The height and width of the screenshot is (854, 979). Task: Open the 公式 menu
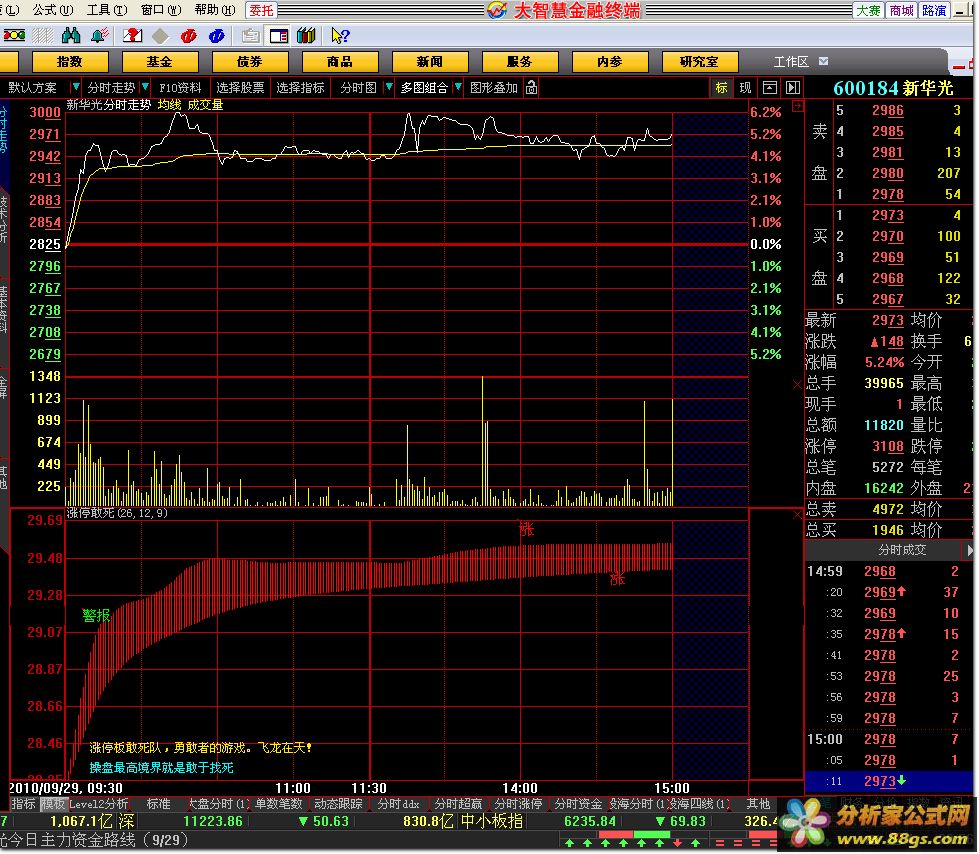[52, 10]
